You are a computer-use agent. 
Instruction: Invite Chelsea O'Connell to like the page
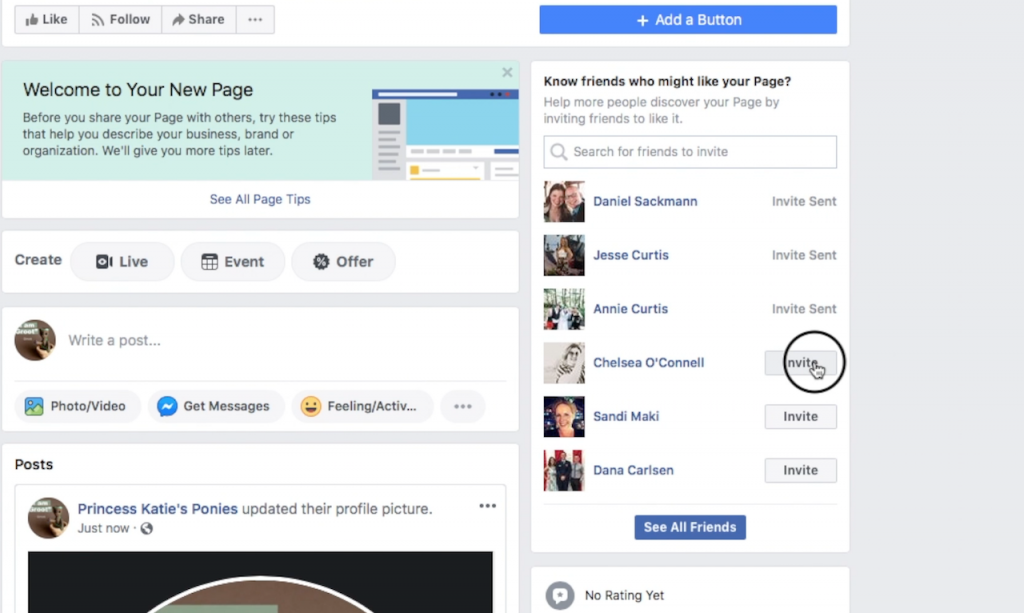click(800, 362)
